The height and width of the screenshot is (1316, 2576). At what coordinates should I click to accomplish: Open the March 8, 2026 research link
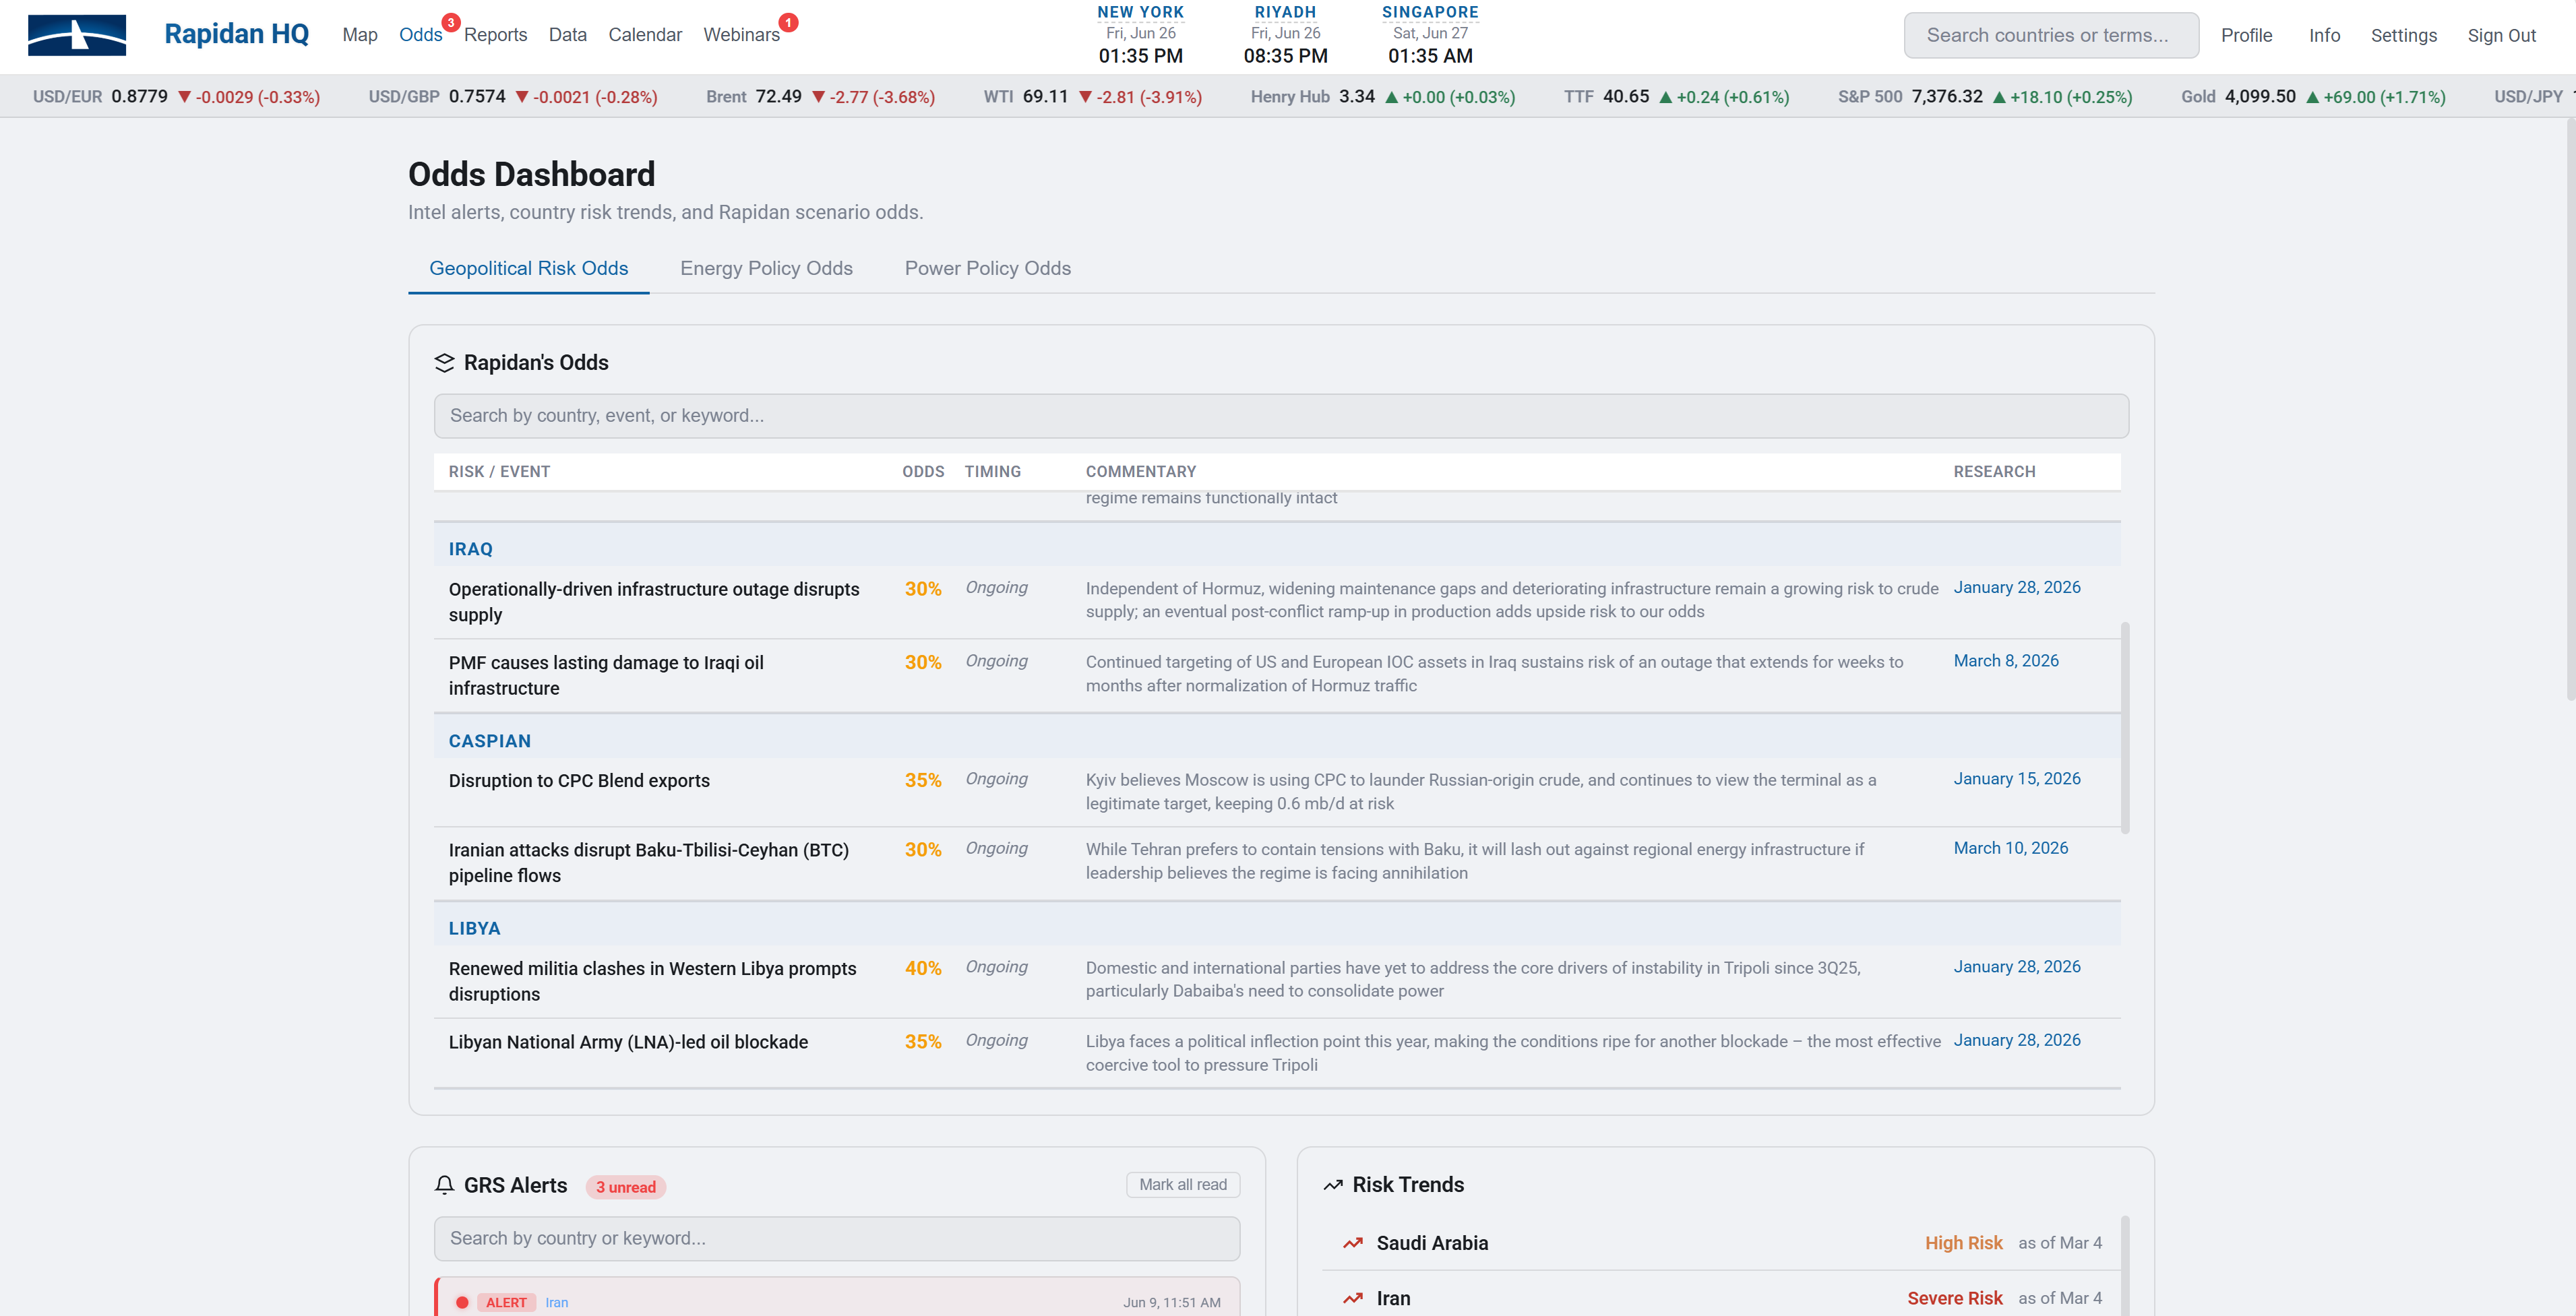tap(2006, 661)
